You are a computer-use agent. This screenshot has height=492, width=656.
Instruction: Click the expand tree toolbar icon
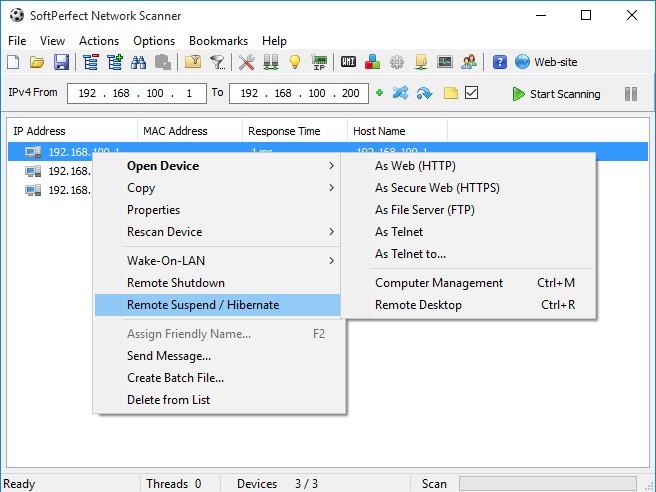115,62
